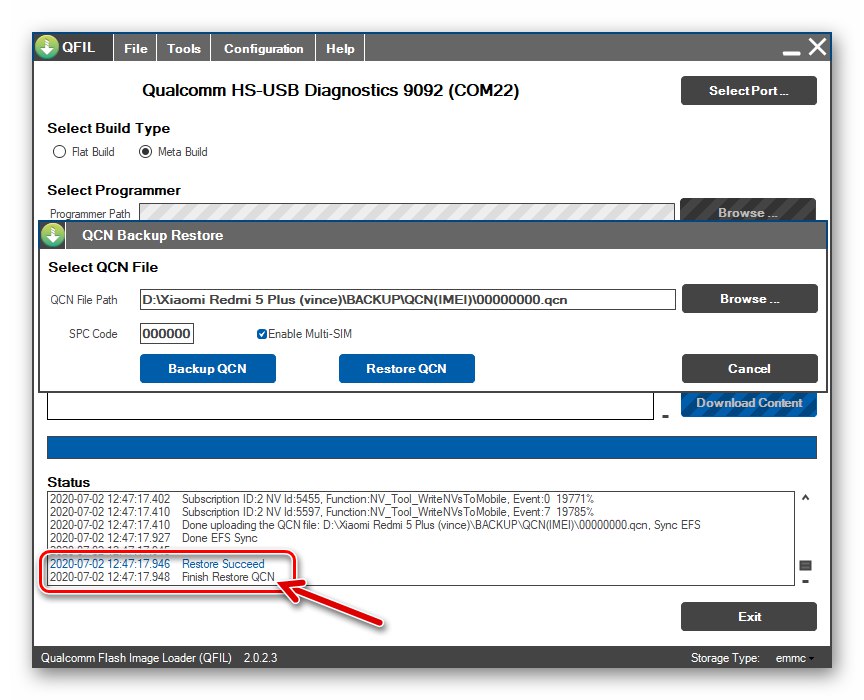Close the QFIL window with X

(x=817, y=47)
